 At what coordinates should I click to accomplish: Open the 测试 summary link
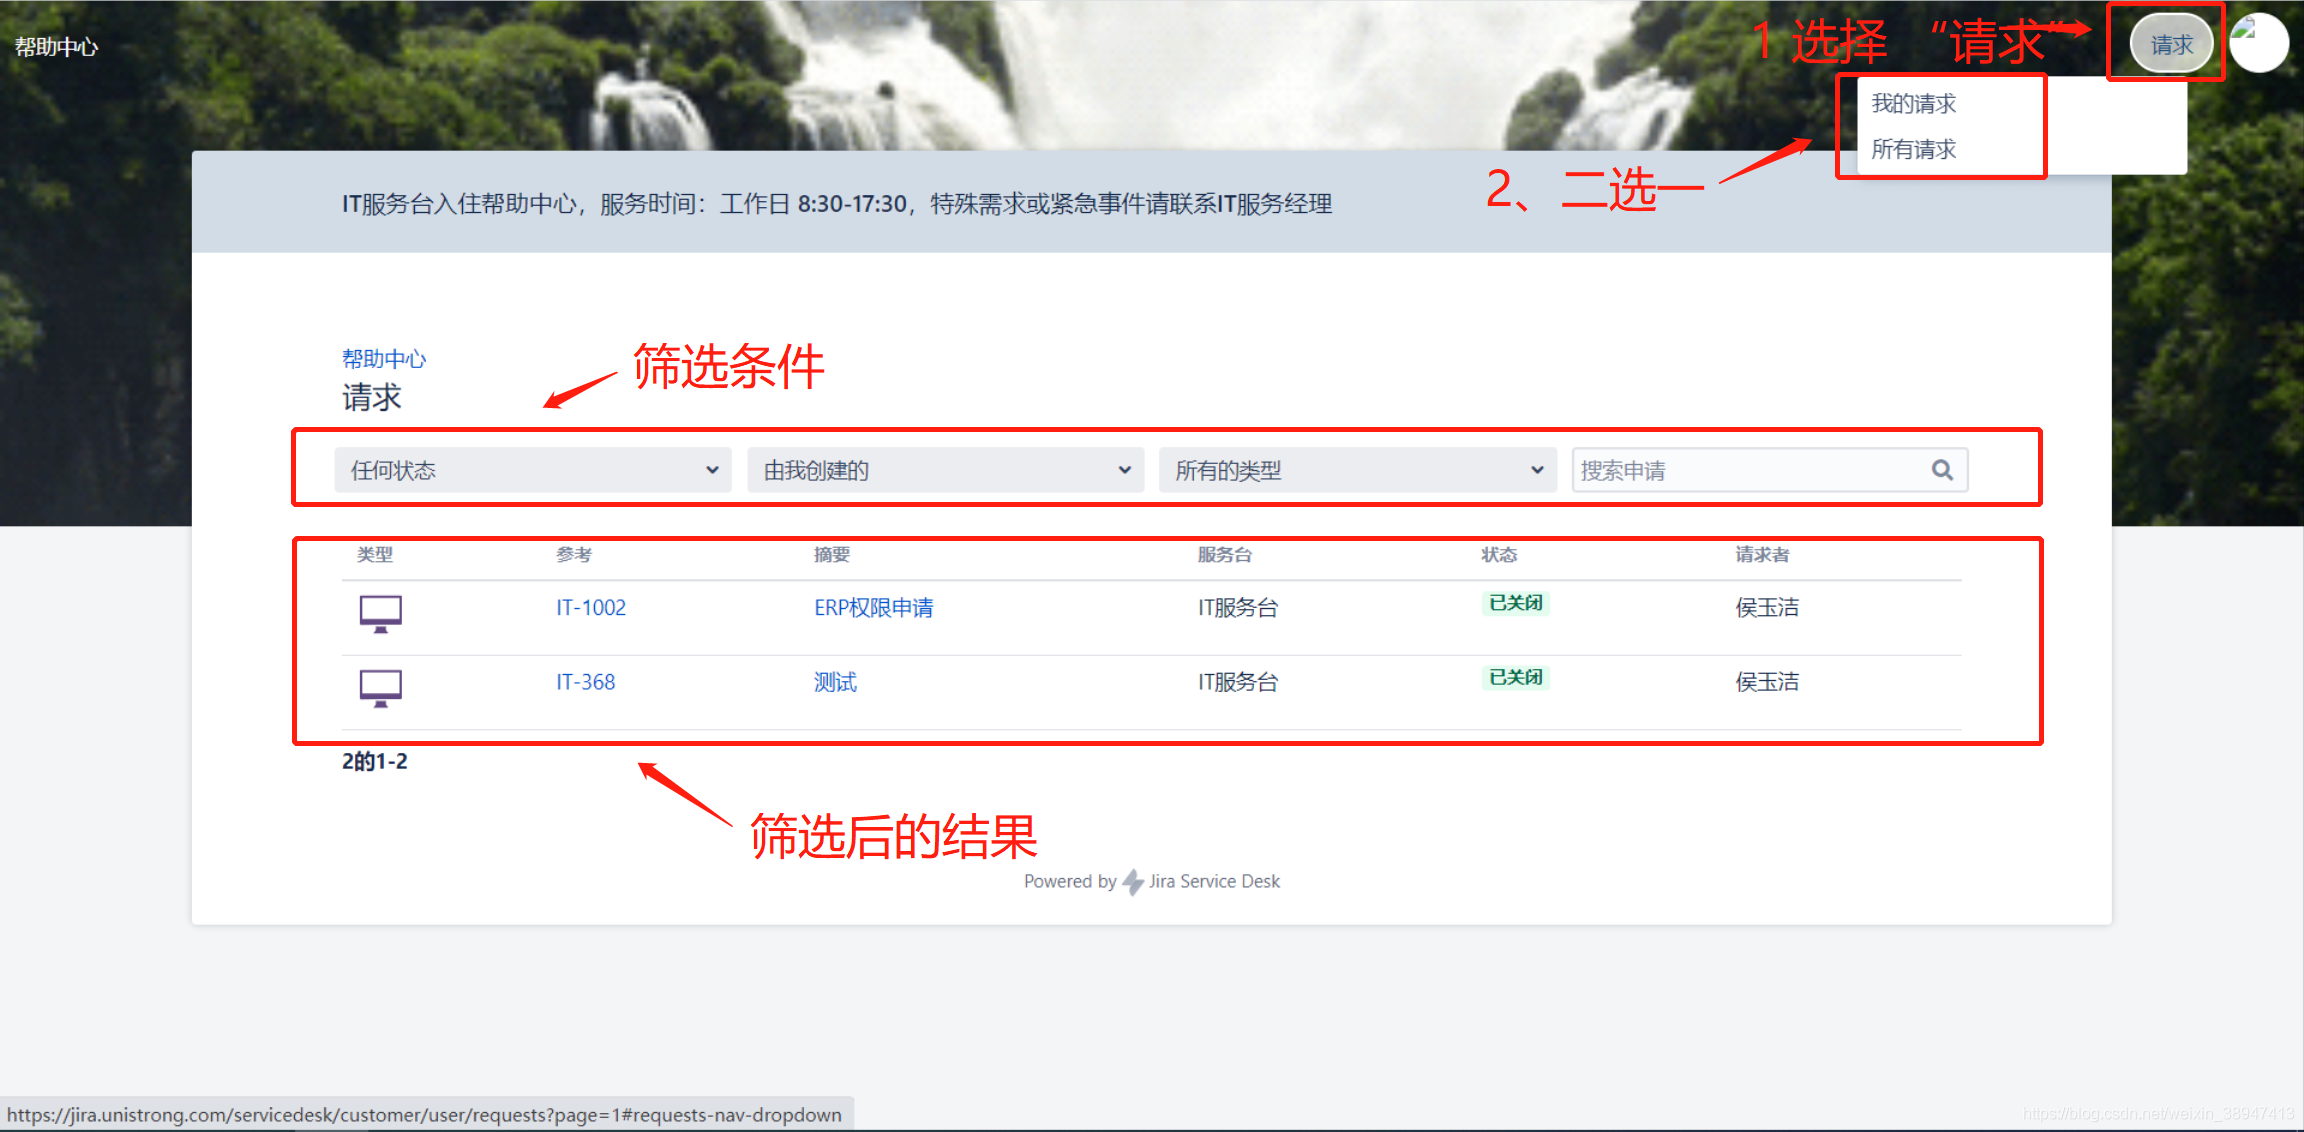[835, 682]
